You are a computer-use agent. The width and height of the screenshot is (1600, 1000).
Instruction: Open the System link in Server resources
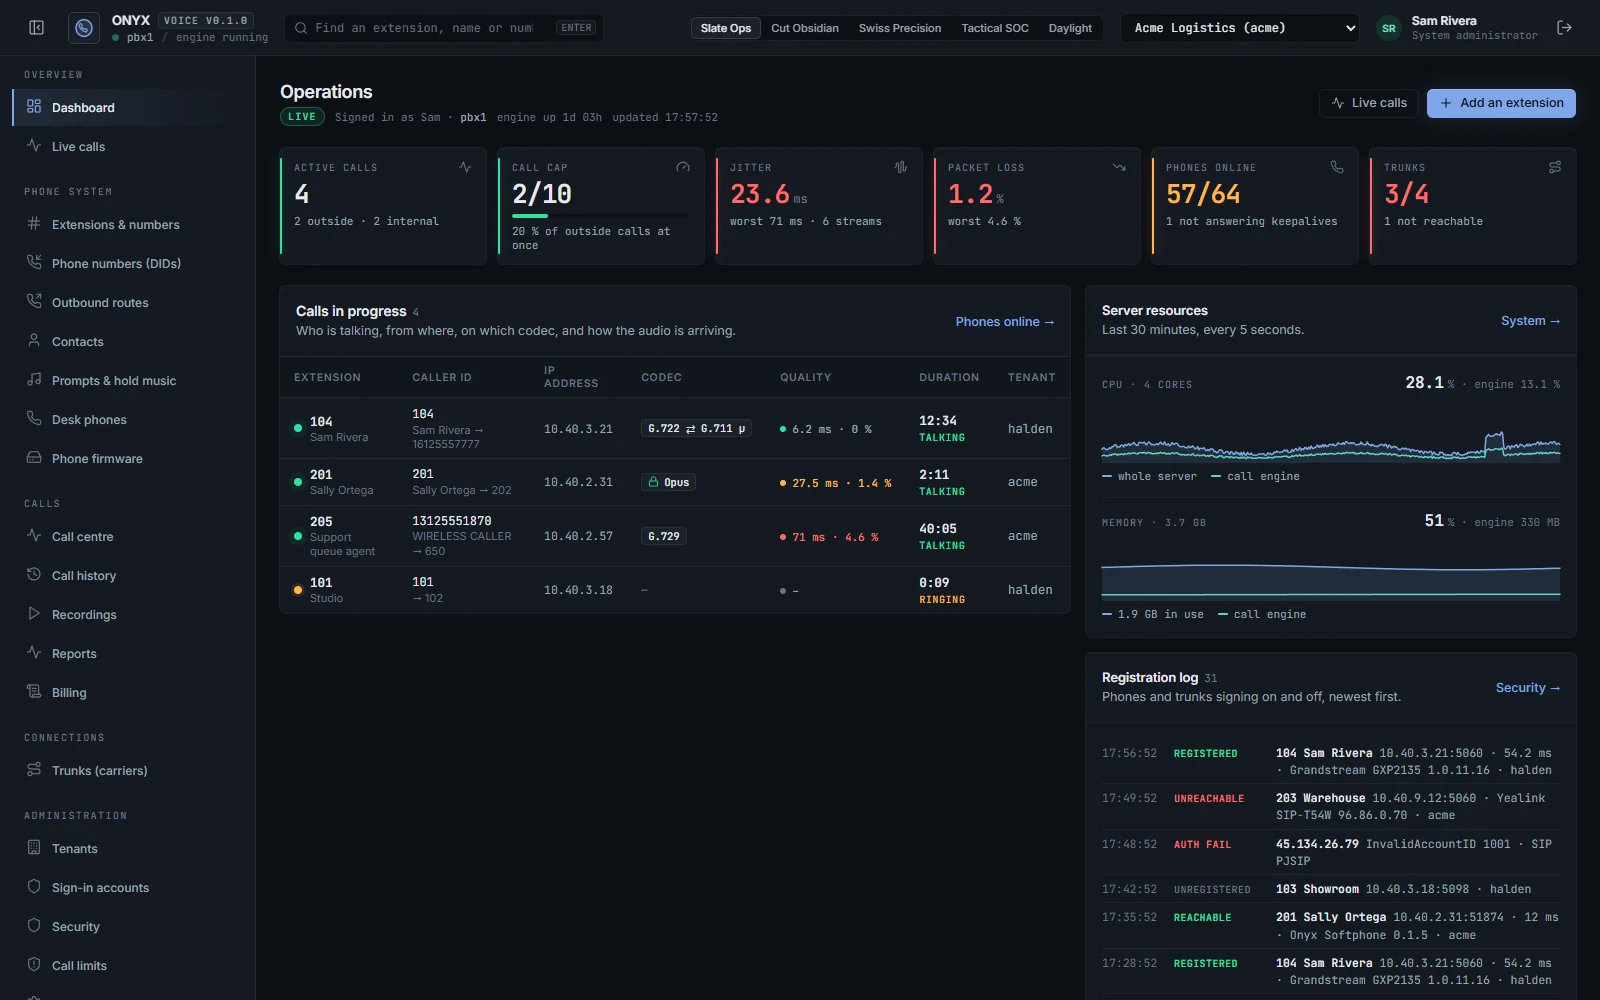pos(1530,321)
